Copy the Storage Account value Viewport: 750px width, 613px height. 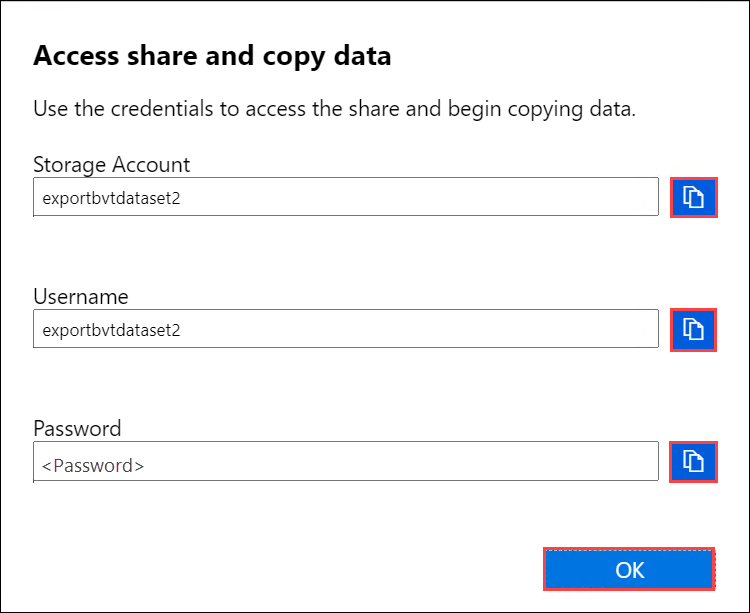[x=693, y=197]
